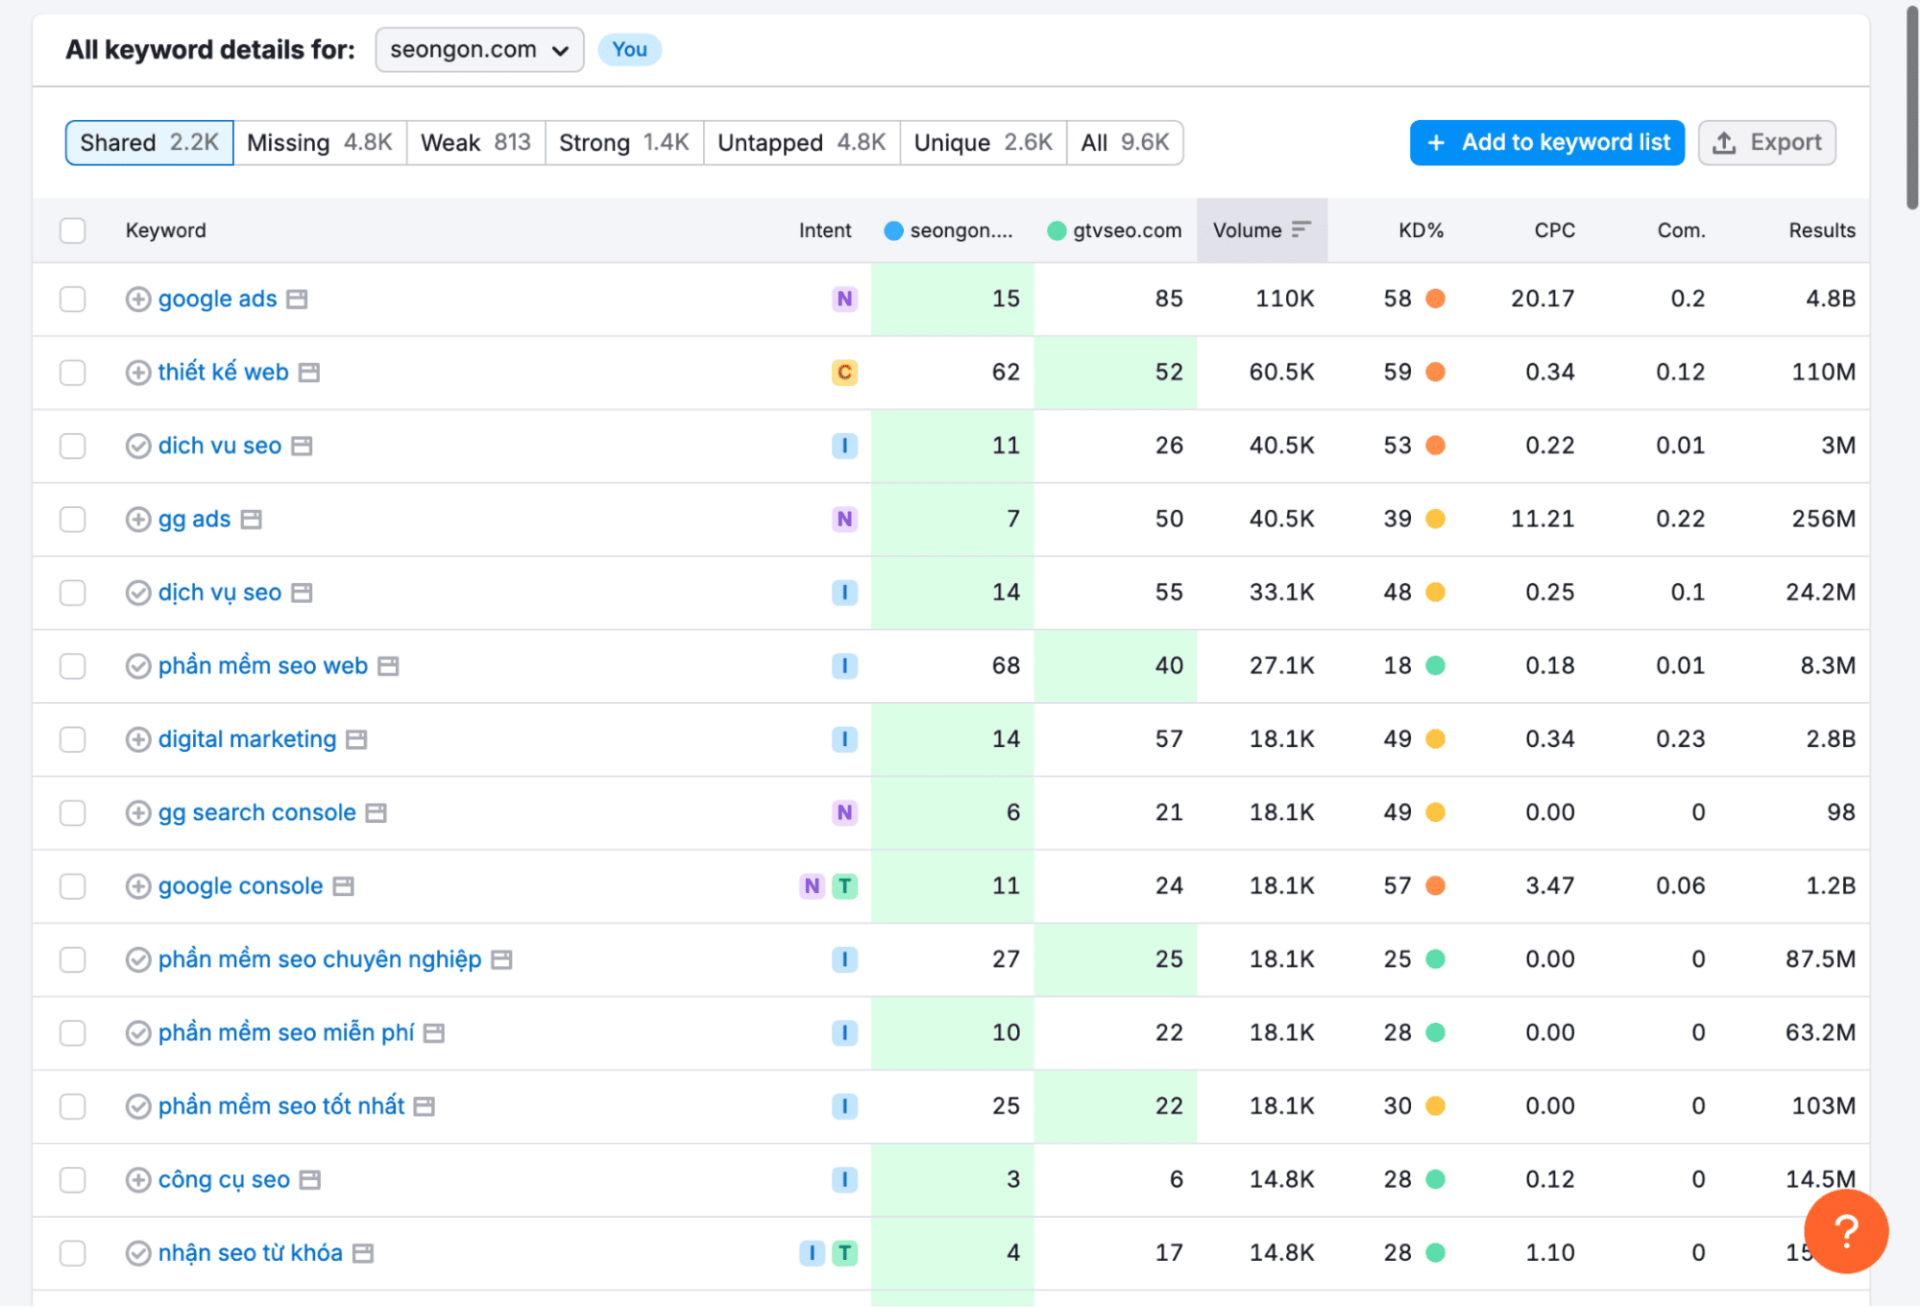This screenshot has width=1920, height=1307.
Task: Tick the select-all checkbox in table header
Action: [73, 231]
